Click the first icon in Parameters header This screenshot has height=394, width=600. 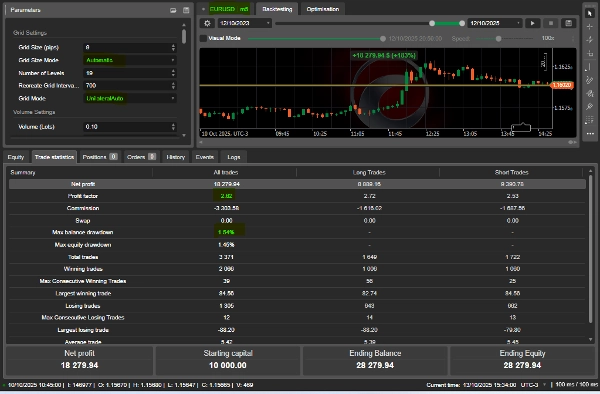[173, 10]
